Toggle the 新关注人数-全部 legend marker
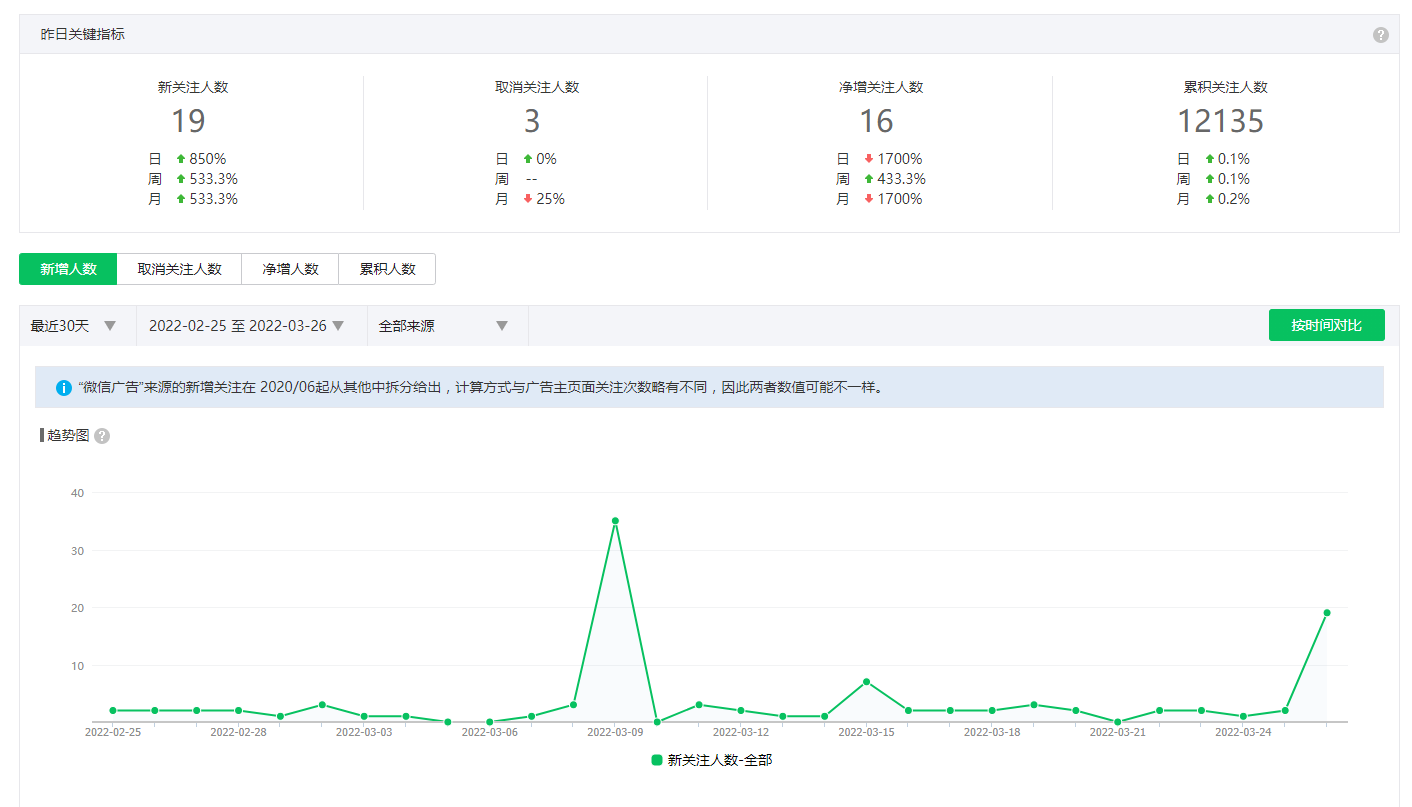 click(x=657, y=760)
